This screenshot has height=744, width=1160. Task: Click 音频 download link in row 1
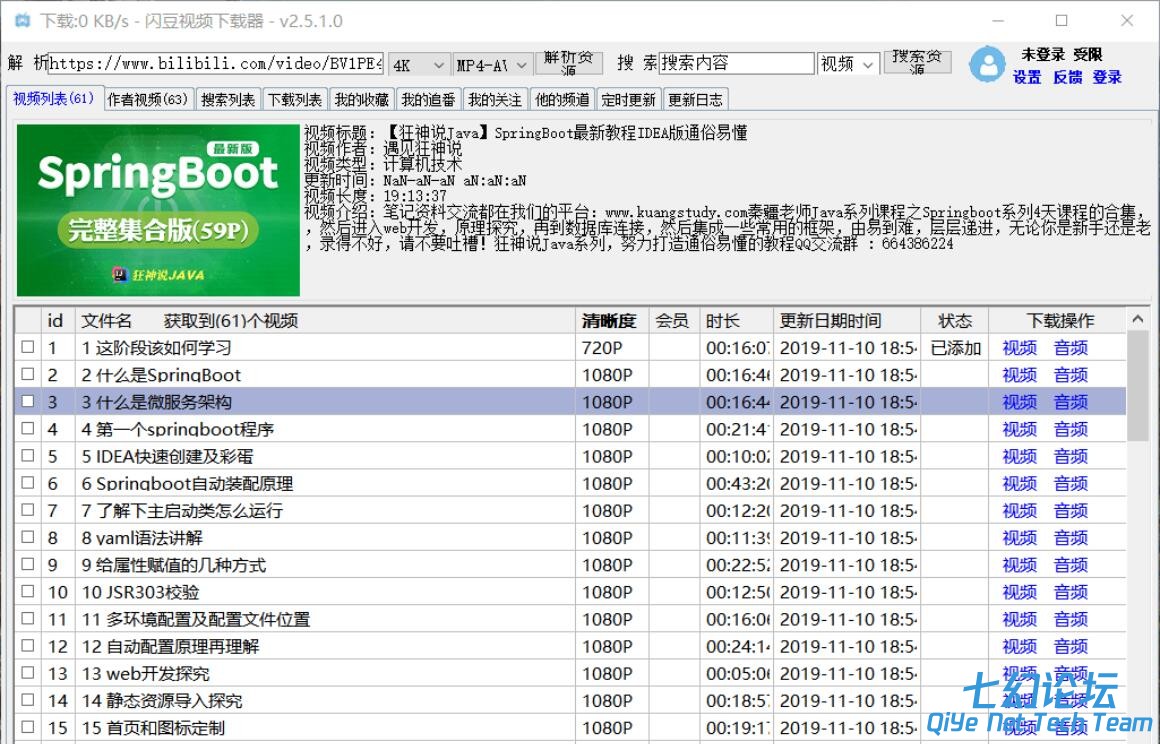[1070, 348]
